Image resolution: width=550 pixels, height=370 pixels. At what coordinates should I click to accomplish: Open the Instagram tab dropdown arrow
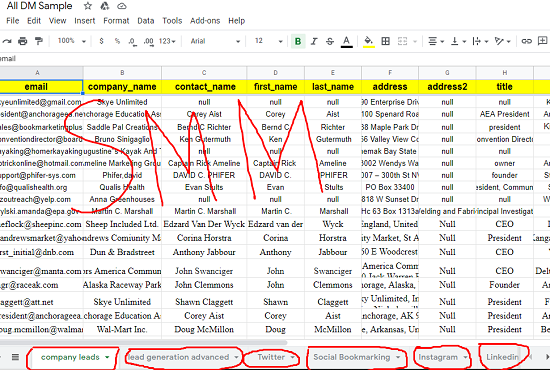[x=465, y=357]
